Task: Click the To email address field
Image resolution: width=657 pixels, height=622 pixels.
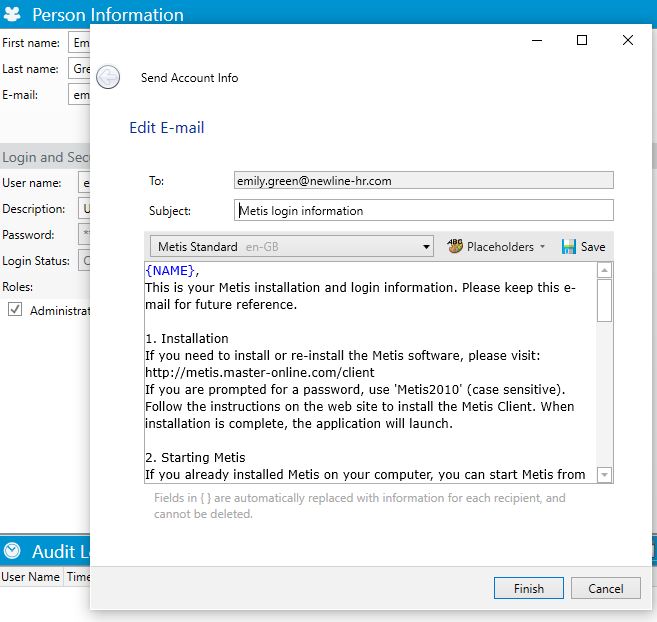Action: coord(424,181)
